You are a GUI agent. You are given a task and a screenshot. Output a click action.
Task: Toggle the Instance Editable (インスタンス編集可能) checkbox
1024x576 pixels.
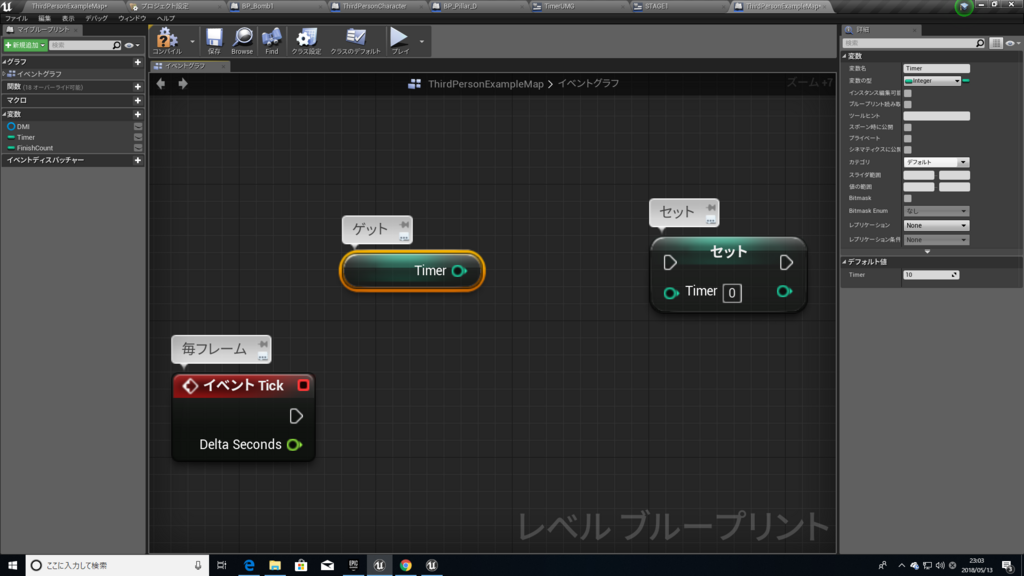tap(908, 93)
